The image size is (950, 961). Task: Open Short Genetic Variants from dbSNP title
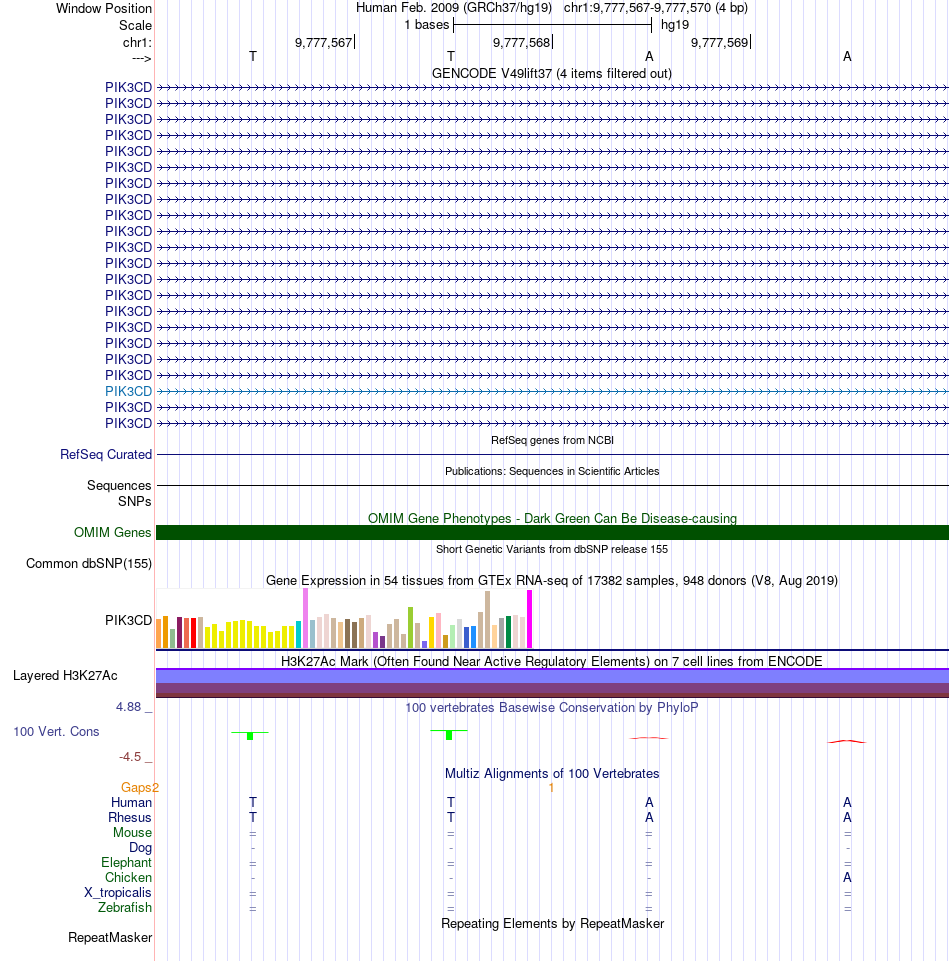[x=552, y=549]
